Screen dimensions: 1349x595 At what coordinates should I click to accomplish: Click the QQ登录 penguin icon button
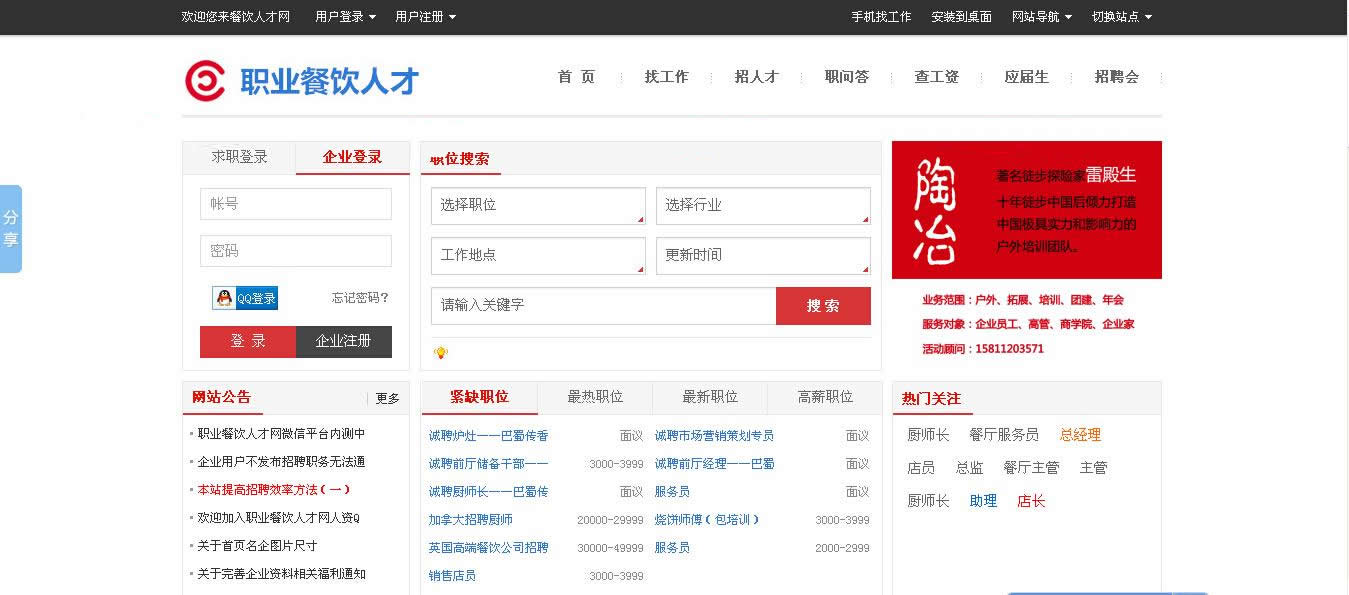(x=245, y=298)
